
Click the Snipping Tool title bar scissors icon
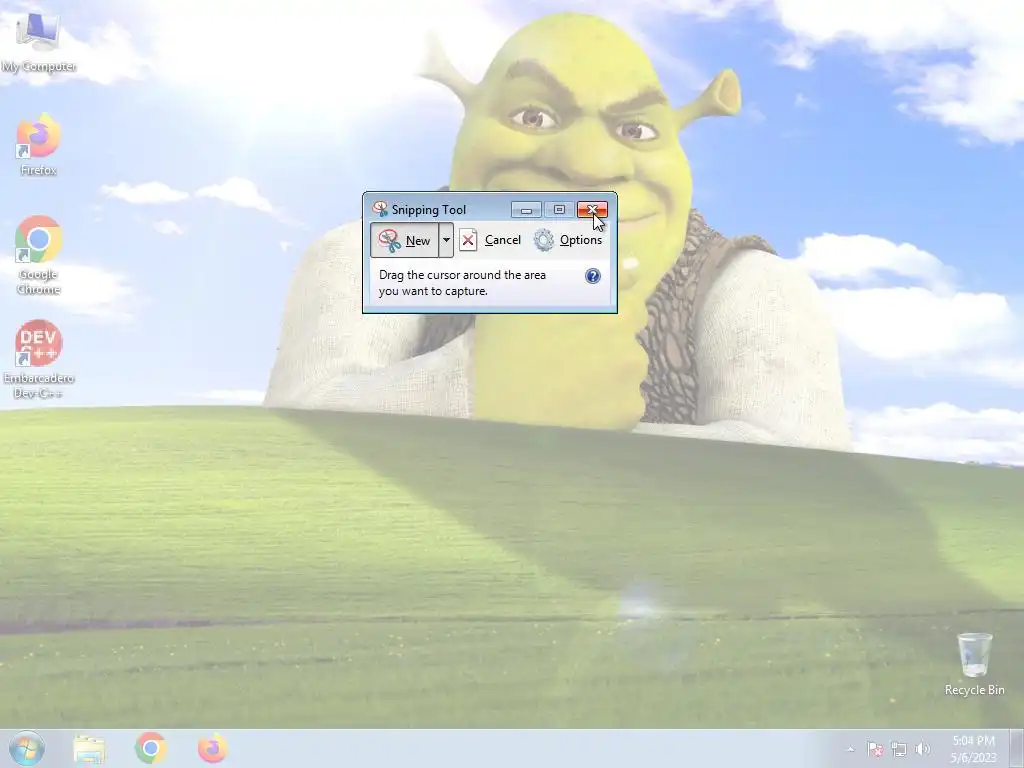pyautogui.click(x=380, y=209)
